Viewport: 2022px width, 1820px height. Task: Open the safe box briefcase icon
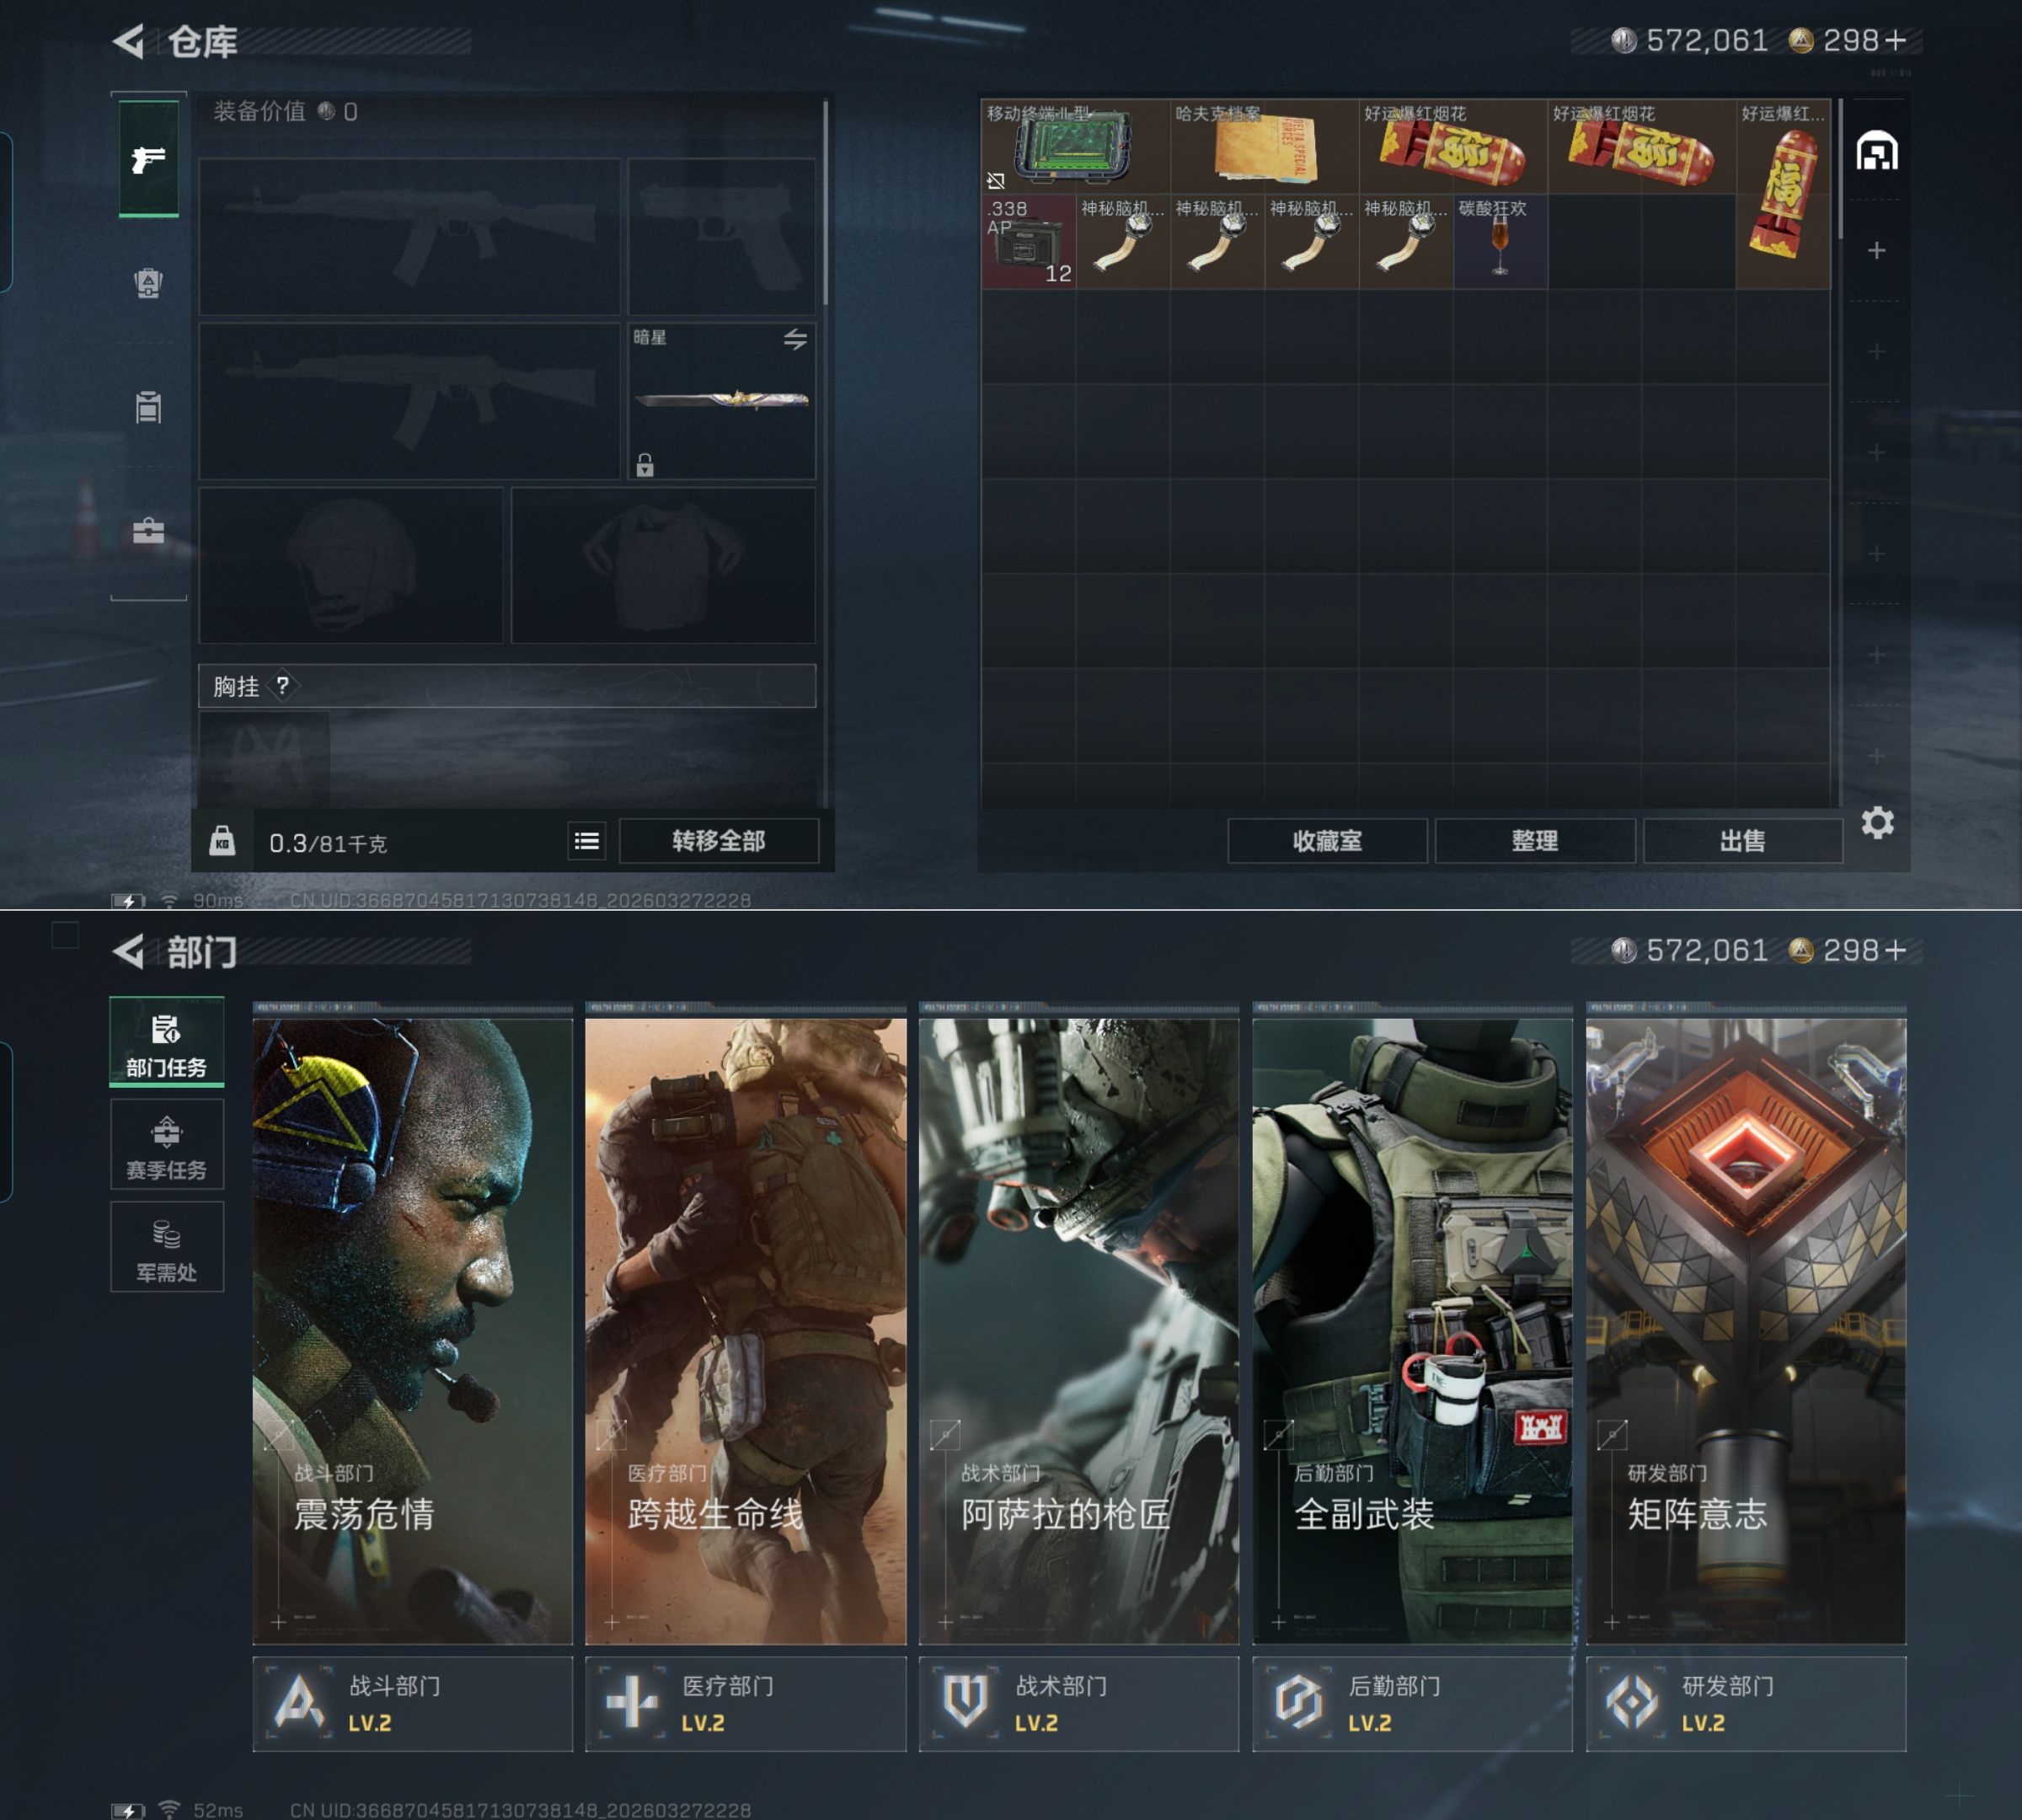149,530
